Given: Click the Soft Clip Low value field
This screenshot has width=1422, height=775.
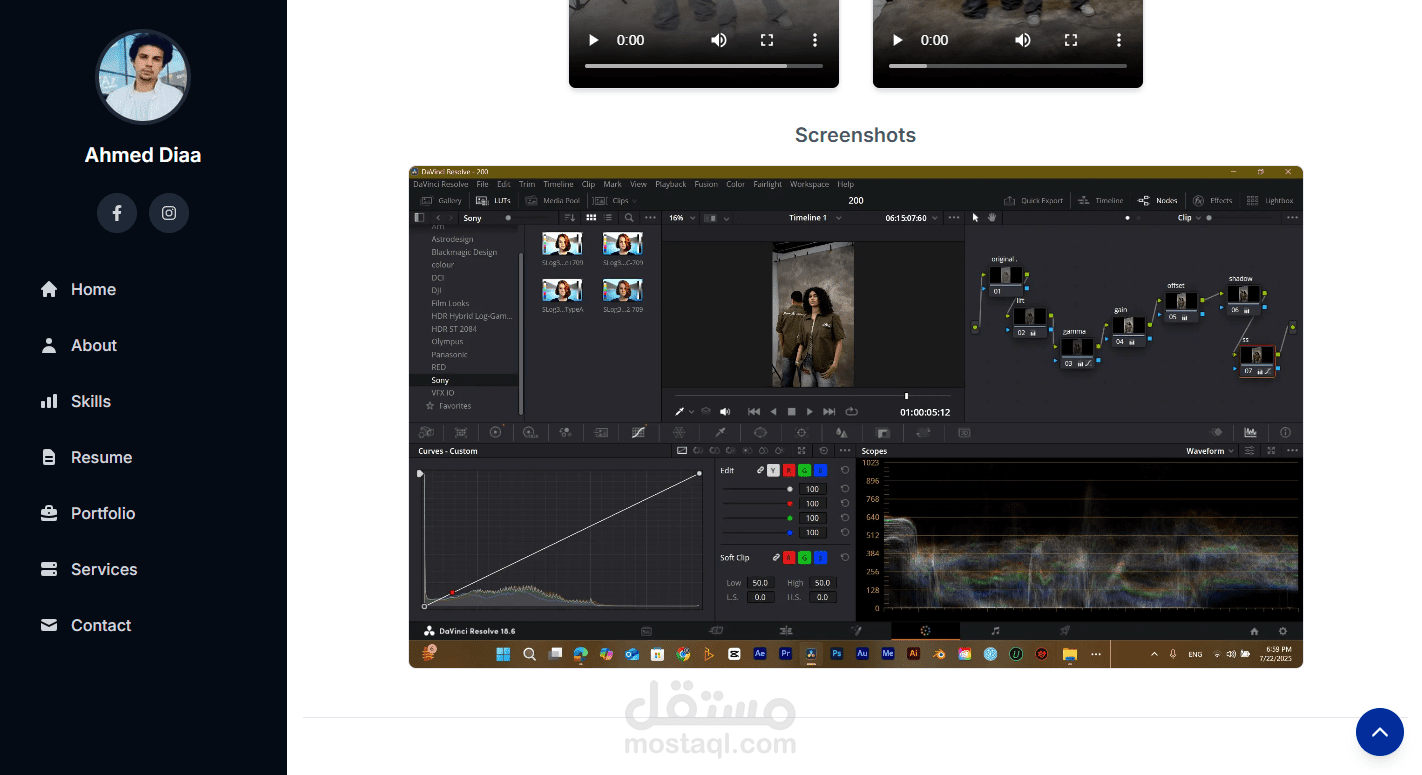Looking at the screenshot, I should 761,582.
